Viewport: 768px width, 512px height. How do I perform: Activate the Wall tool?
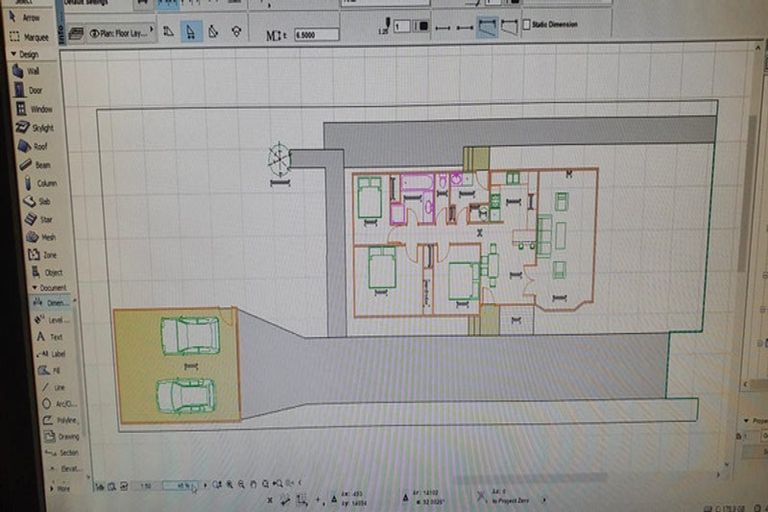(32, 72)
